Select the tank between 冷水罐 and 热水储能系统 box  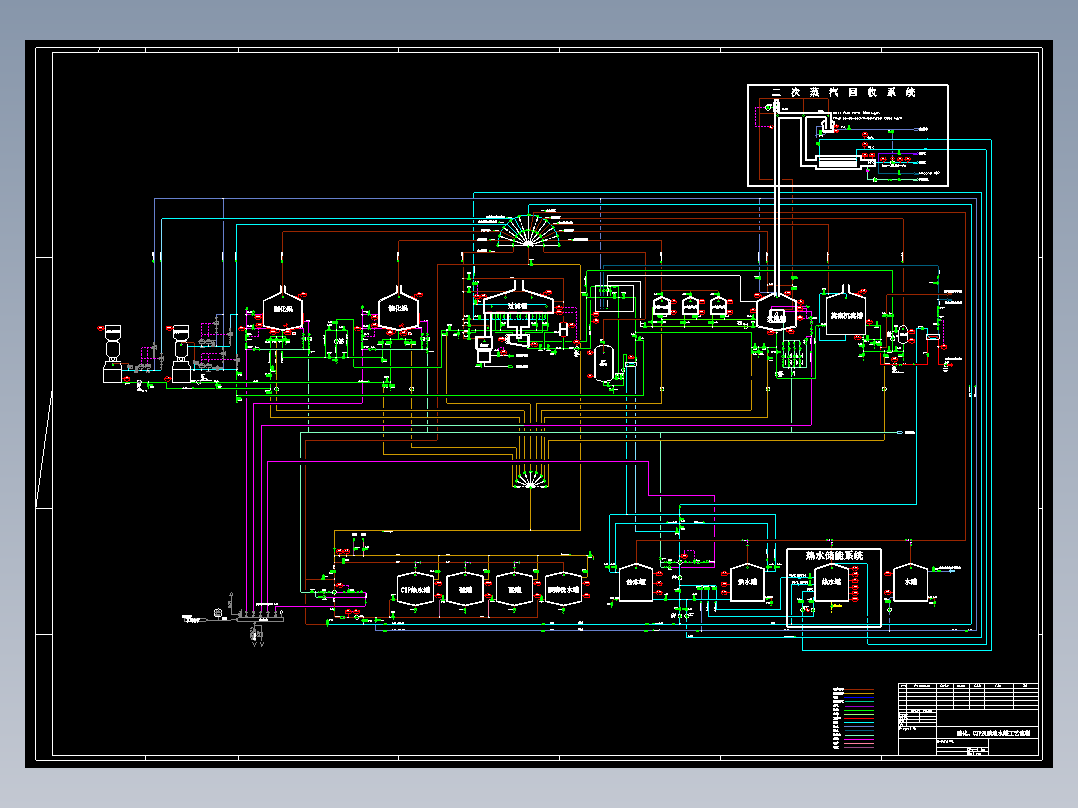tap(747, 582)
